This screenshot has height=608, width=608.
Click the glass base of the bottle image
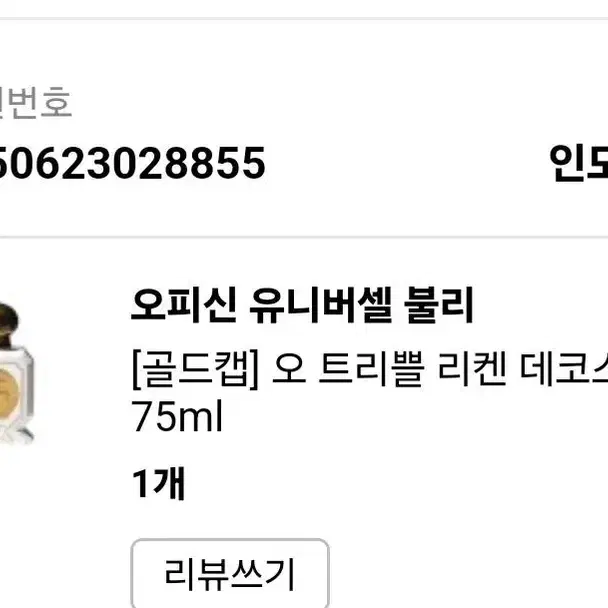16,434
